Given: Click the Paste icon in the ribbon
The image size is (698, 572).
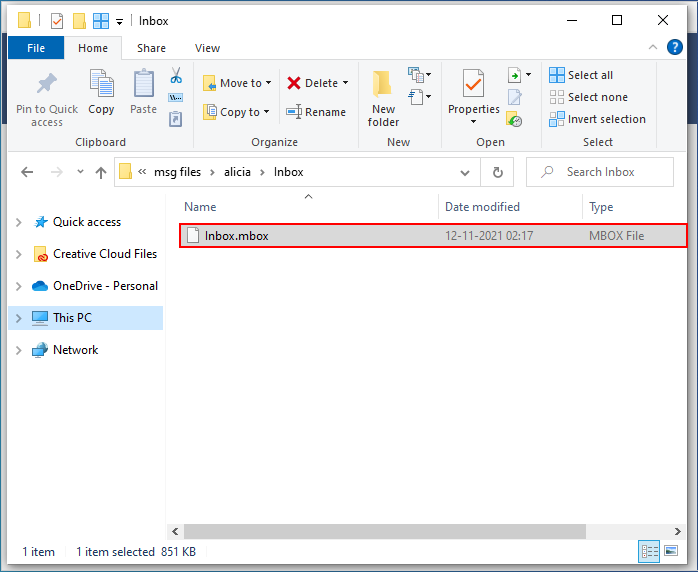Looking at the screenshot, I should (x=144, y=86).
